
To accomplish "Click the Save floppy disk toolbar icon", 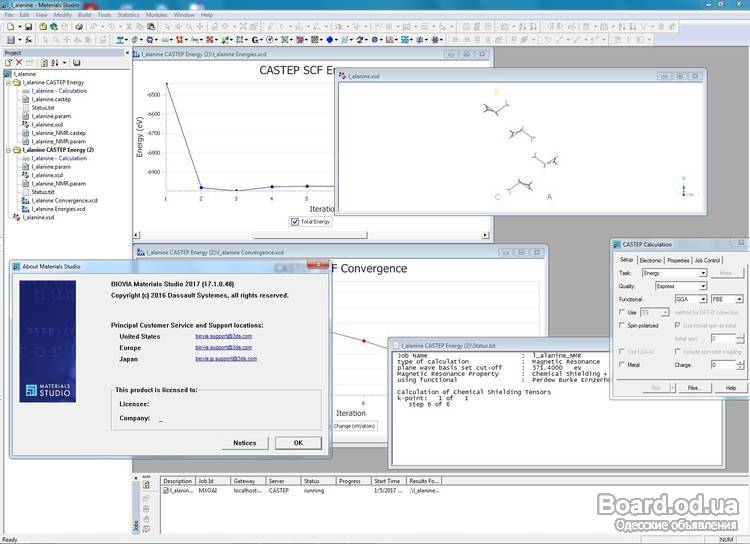I will [x=28, y=26].
